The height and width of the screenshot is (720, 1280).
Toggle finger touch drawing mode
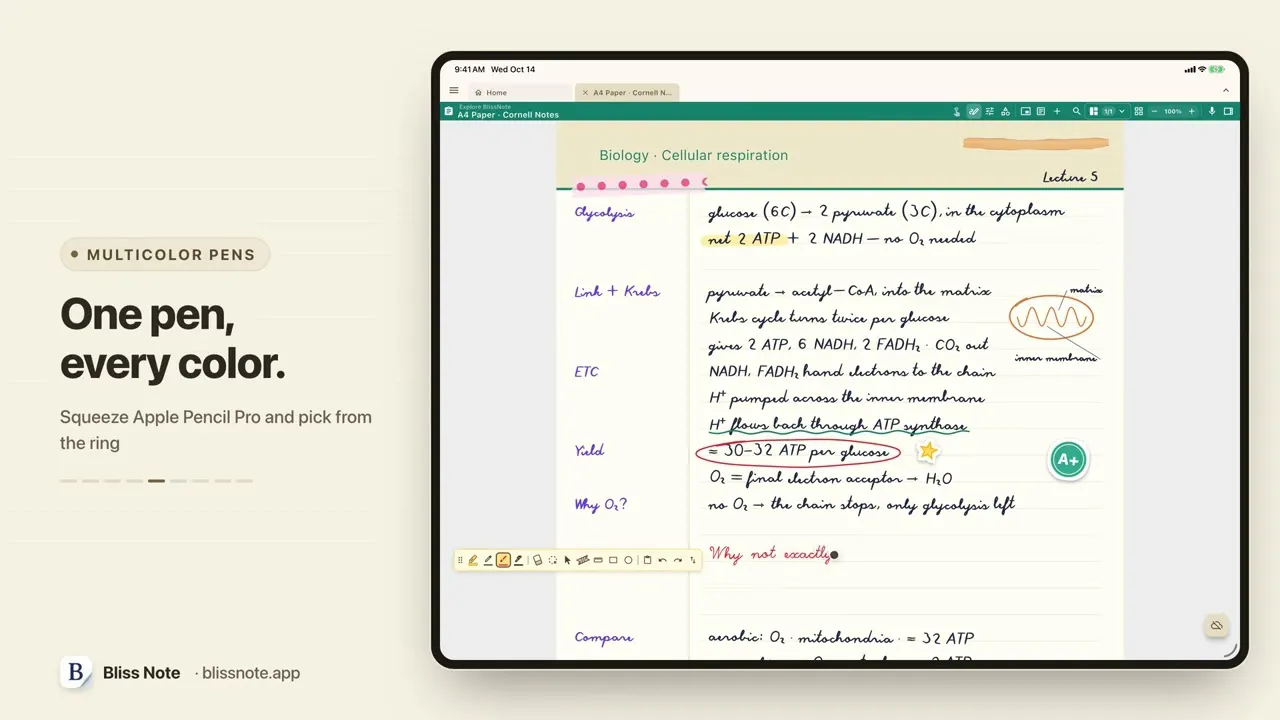click(x=957, y=111)
